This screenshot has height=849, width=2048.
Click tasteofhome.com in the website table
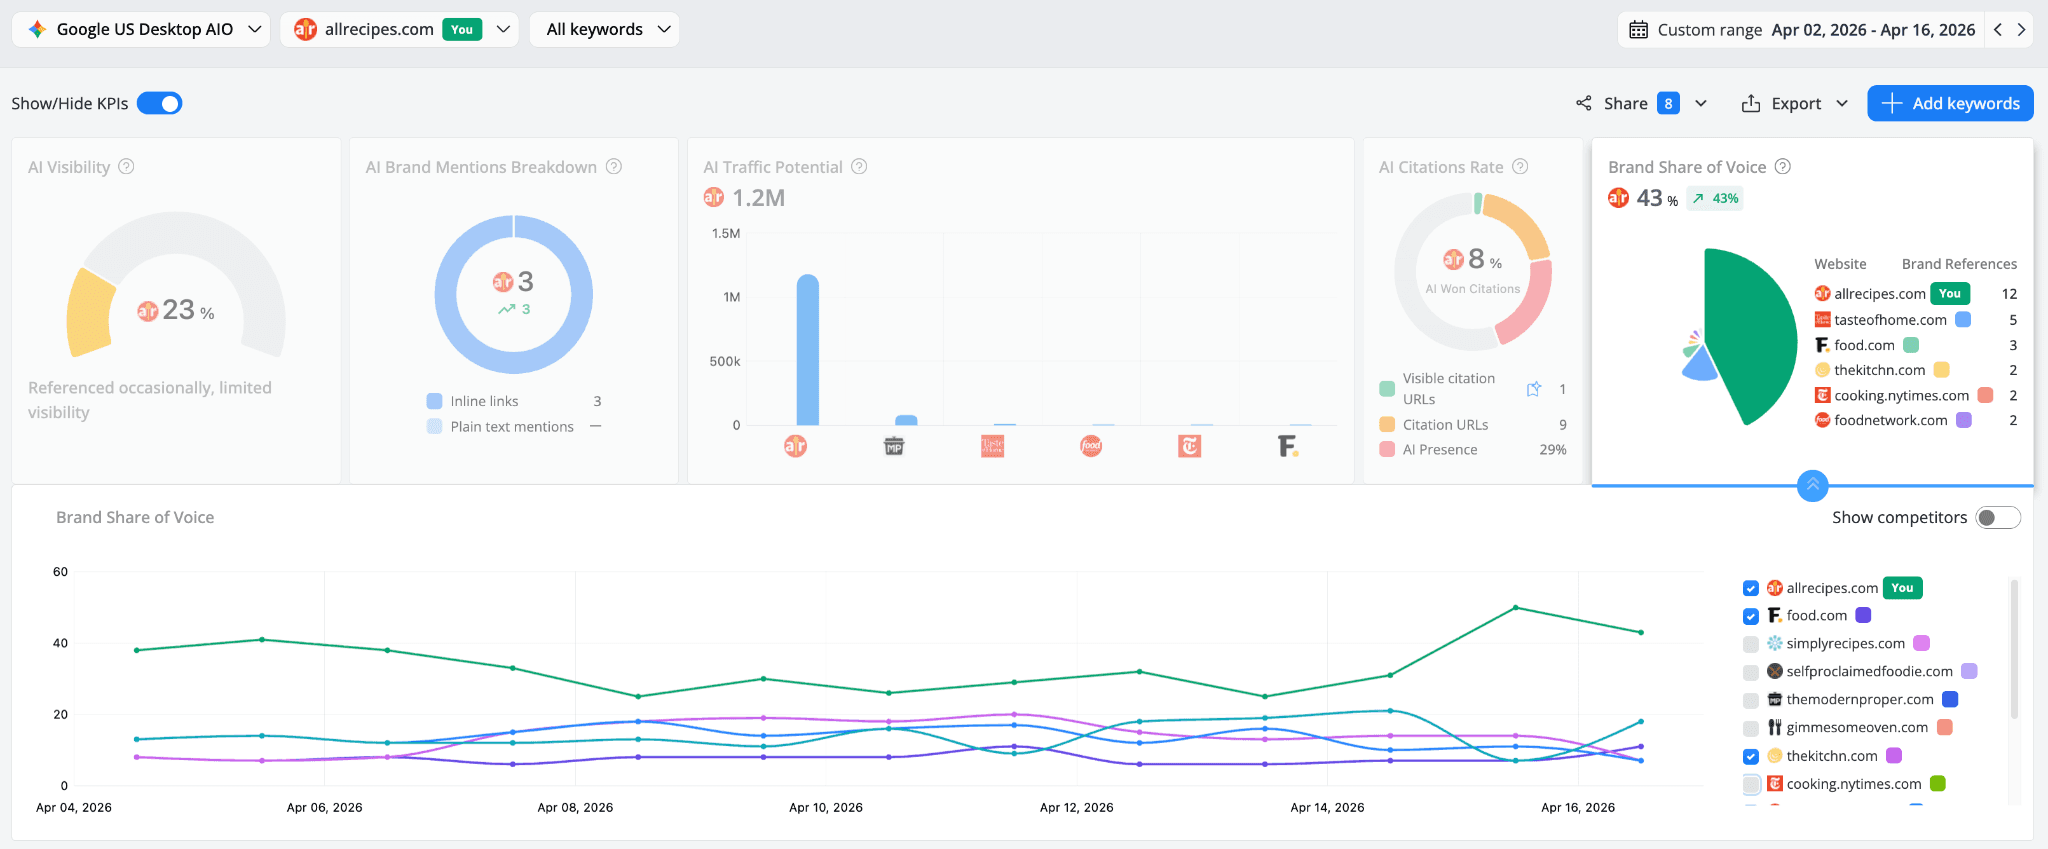click(x=1890, y=320)
